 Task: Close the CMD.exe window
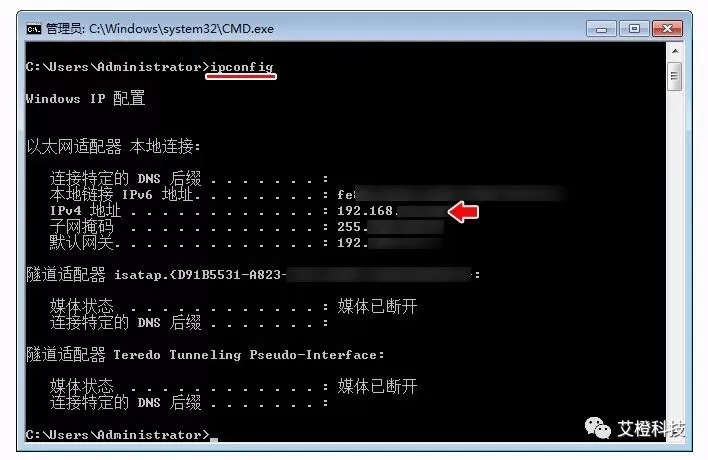coord(667,29)
